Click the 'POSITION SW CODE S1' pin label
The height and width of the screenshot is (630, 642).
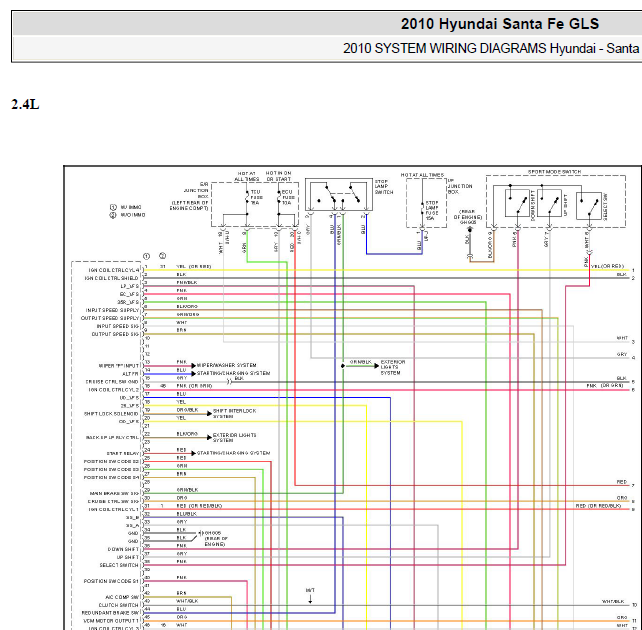tap(111, 581)
